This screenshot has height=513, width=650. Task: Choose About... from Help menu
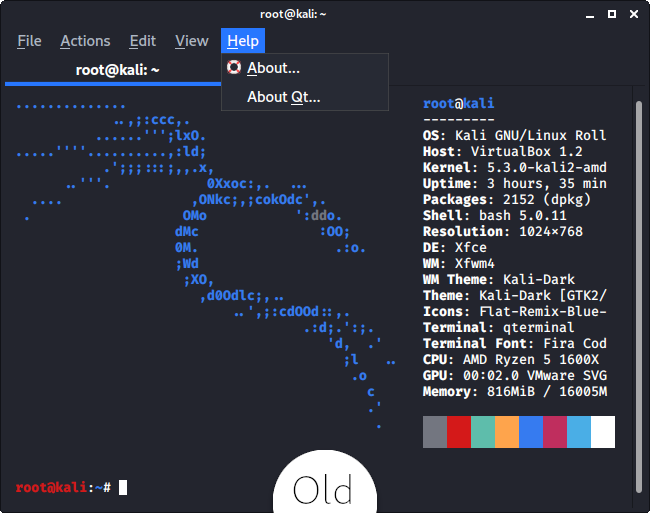[305, 68]
